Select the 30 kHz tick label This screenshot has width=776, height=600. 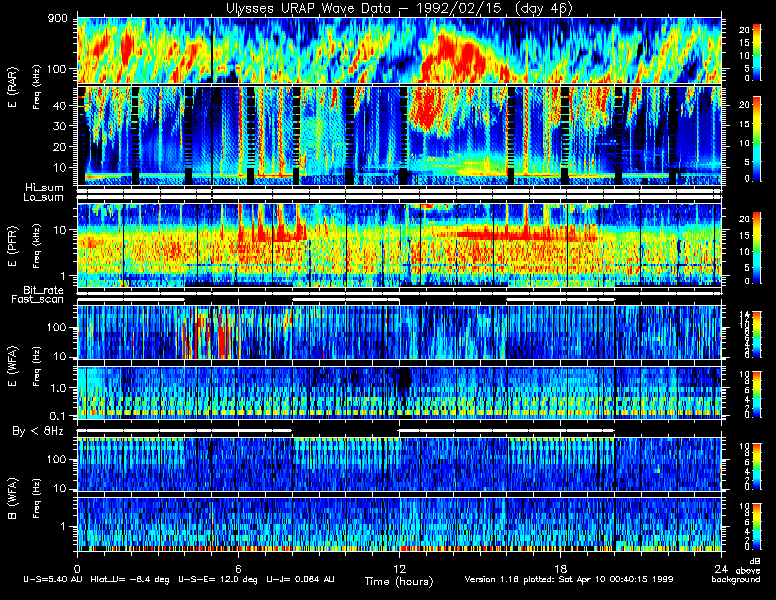(59, 126)
